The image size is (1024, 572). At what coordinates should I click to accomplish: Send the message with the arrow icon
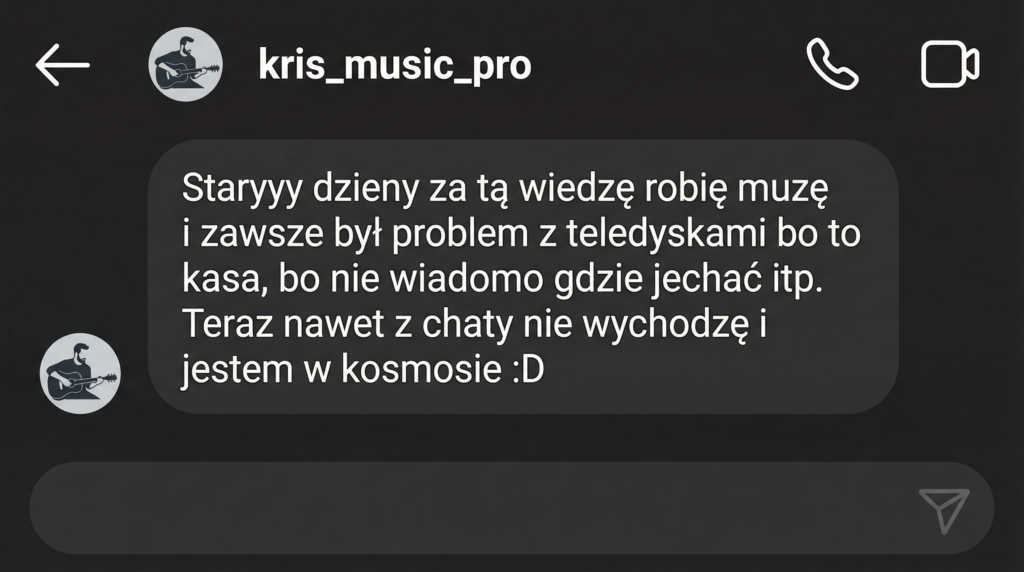[944, 509]
